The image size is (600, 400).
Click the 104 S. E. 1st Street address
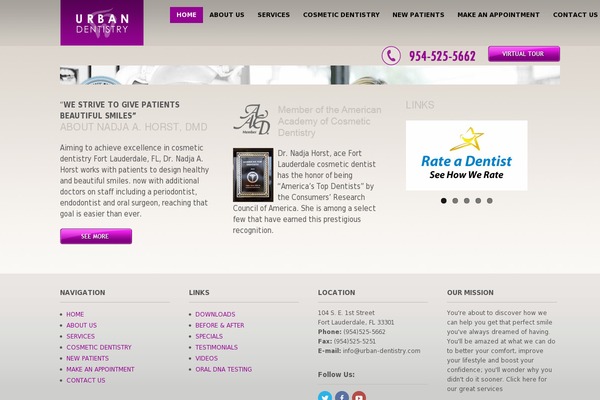point(346,313)
